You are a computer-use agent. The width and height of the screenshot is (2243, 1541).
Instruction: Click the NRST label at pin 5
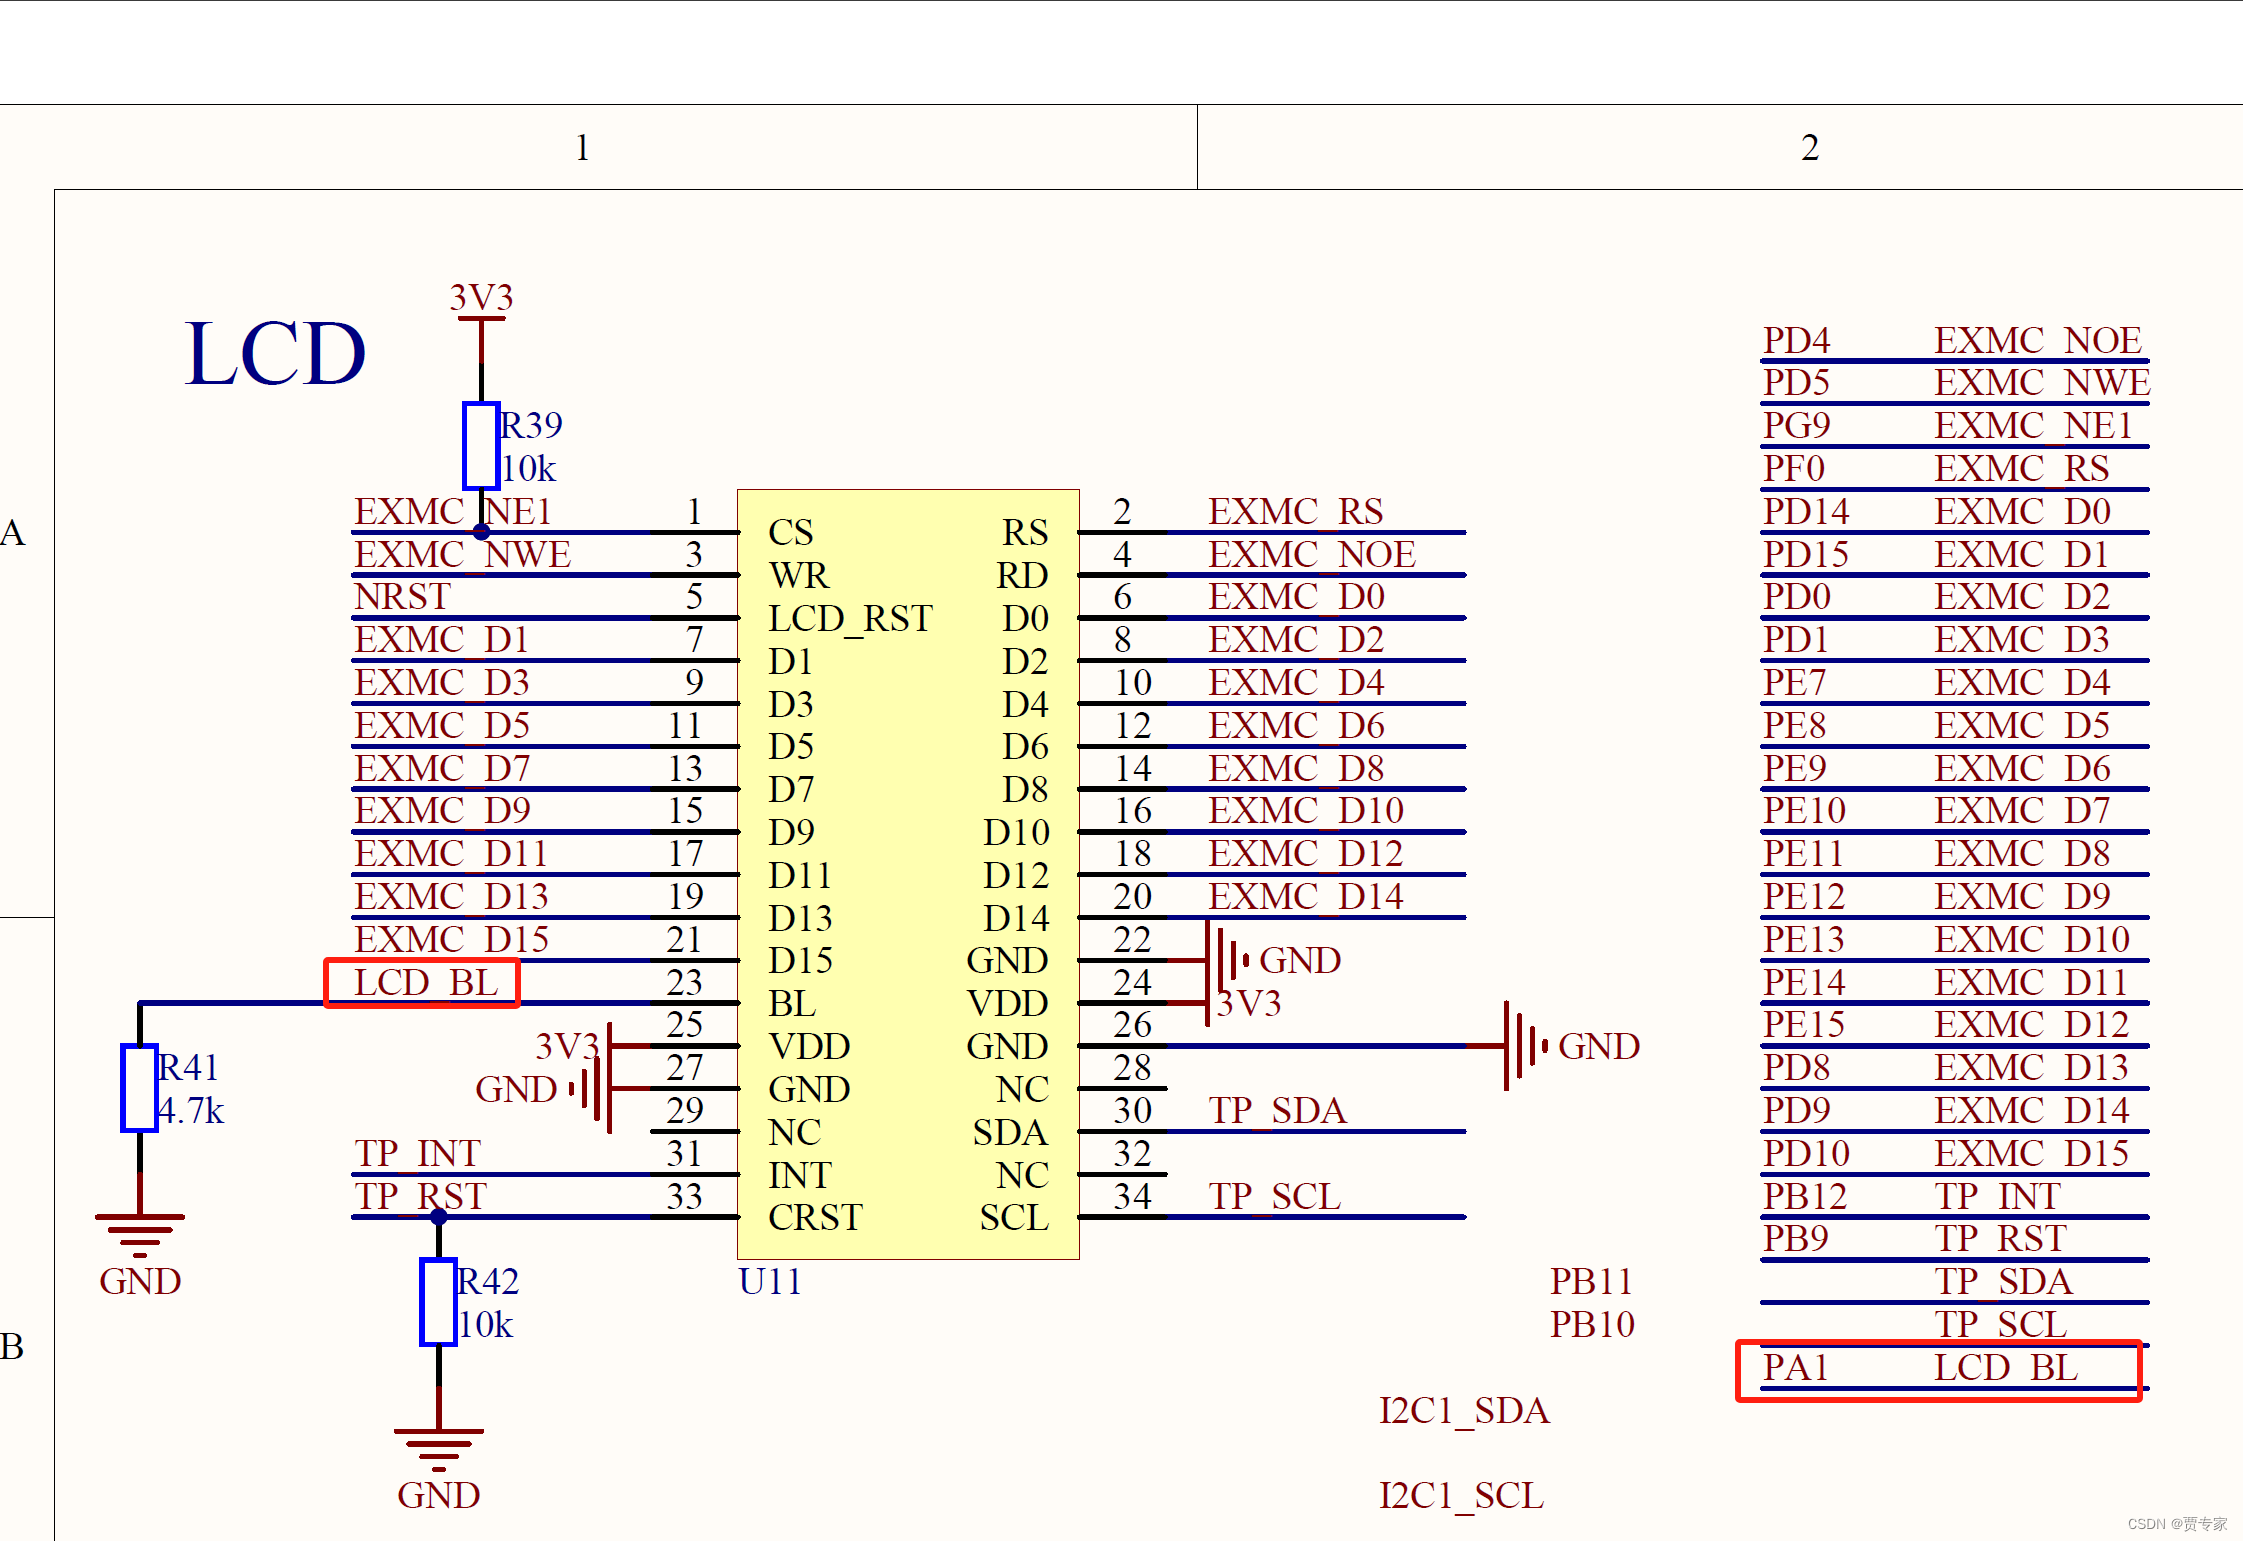click(x=402, y=597)
